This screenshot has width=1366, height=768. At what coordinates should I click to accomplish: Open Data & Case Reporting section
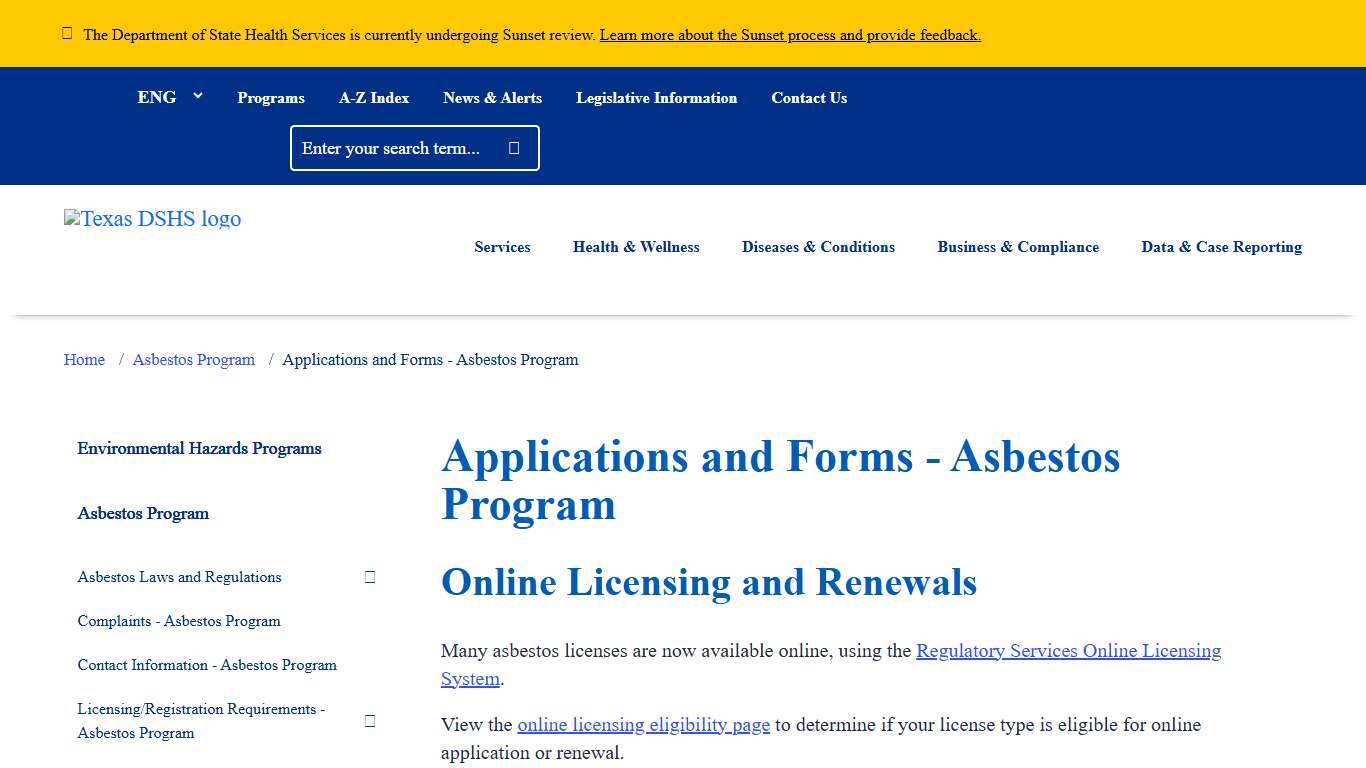[1221, 247]
